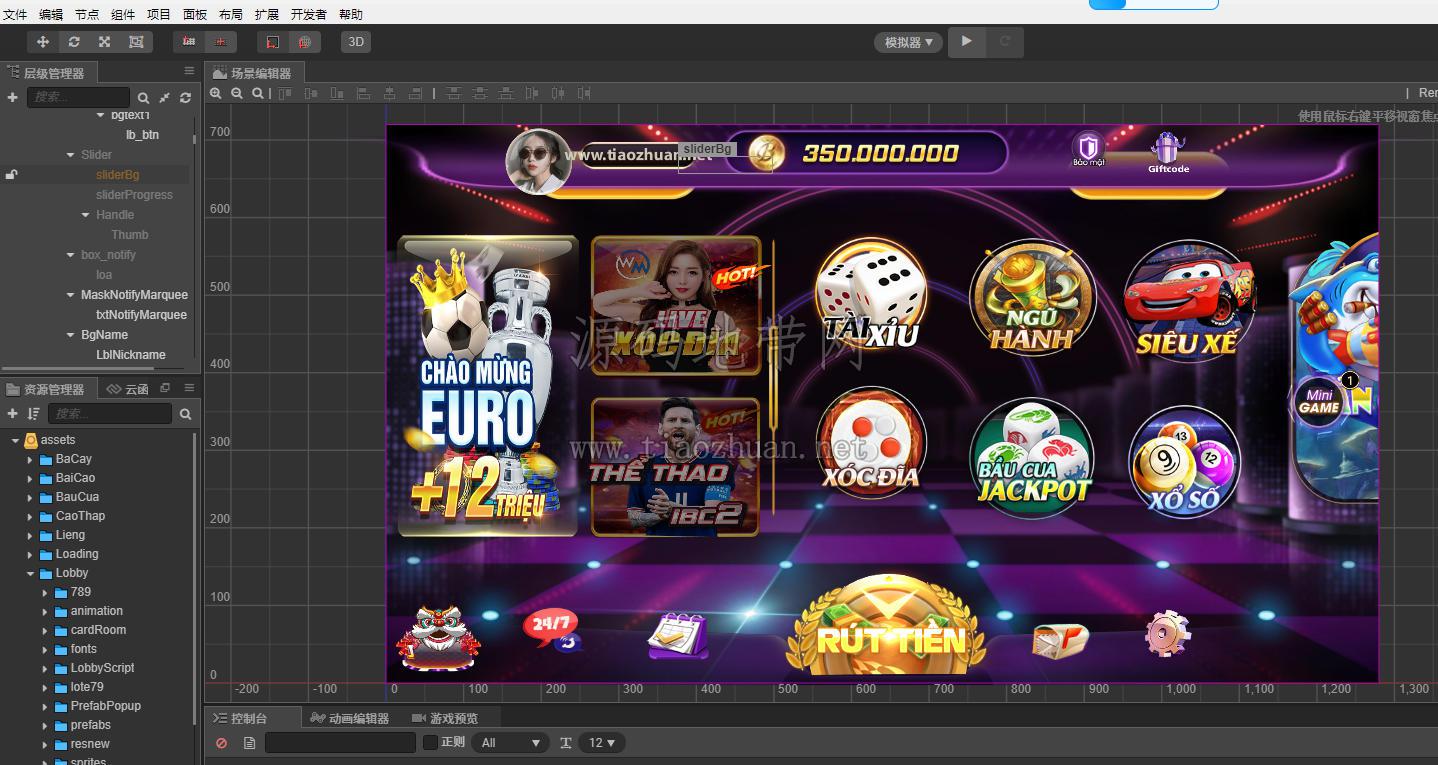Select the move transform tool
This screenshot has height=765, width=1438.
43,42
